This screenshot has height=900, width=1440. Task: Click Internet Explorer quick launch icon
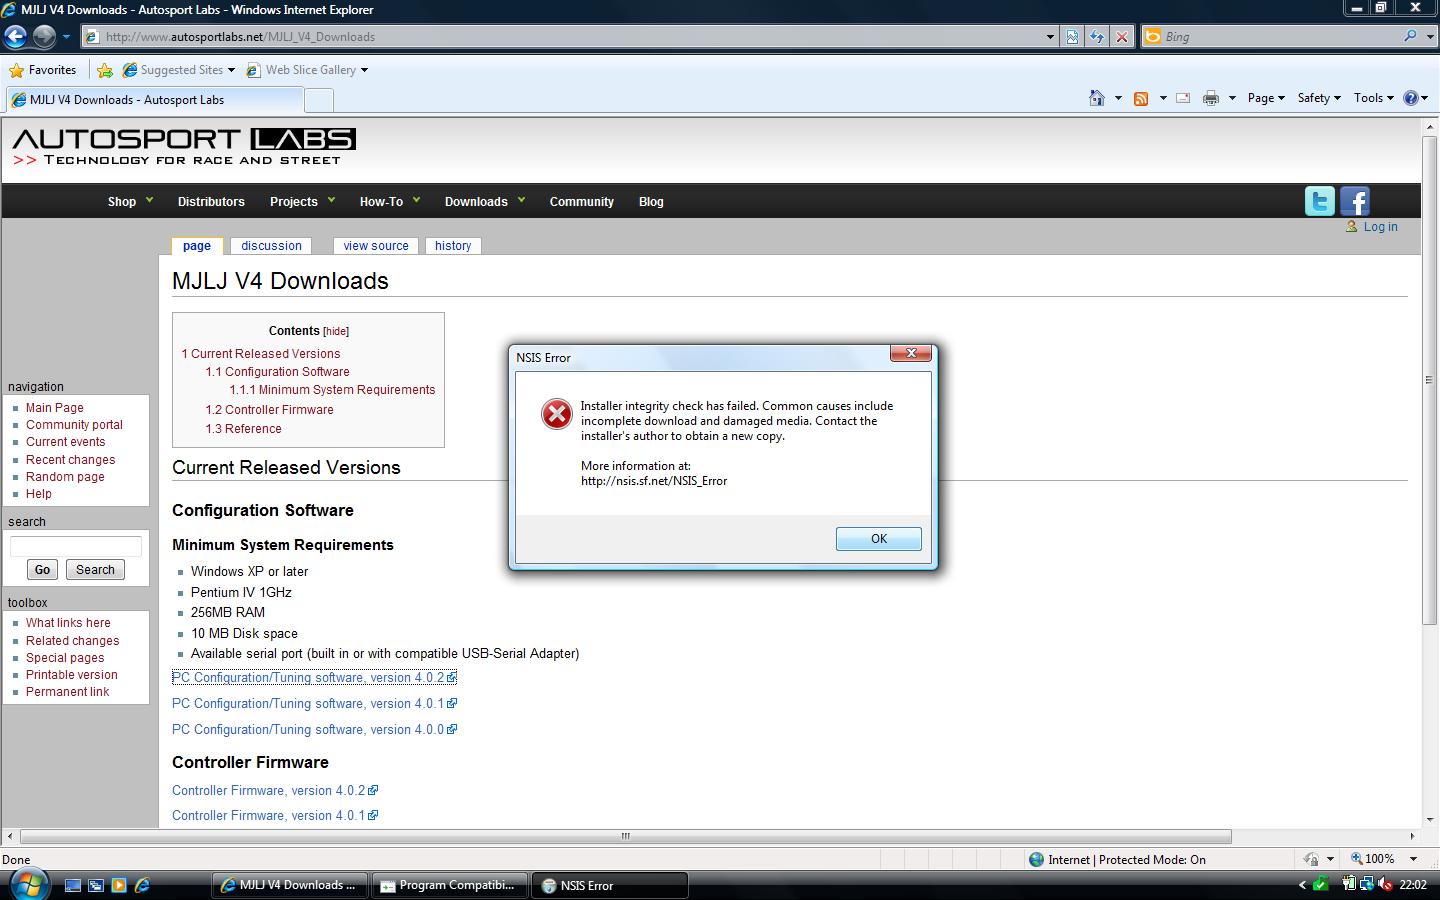142,885
